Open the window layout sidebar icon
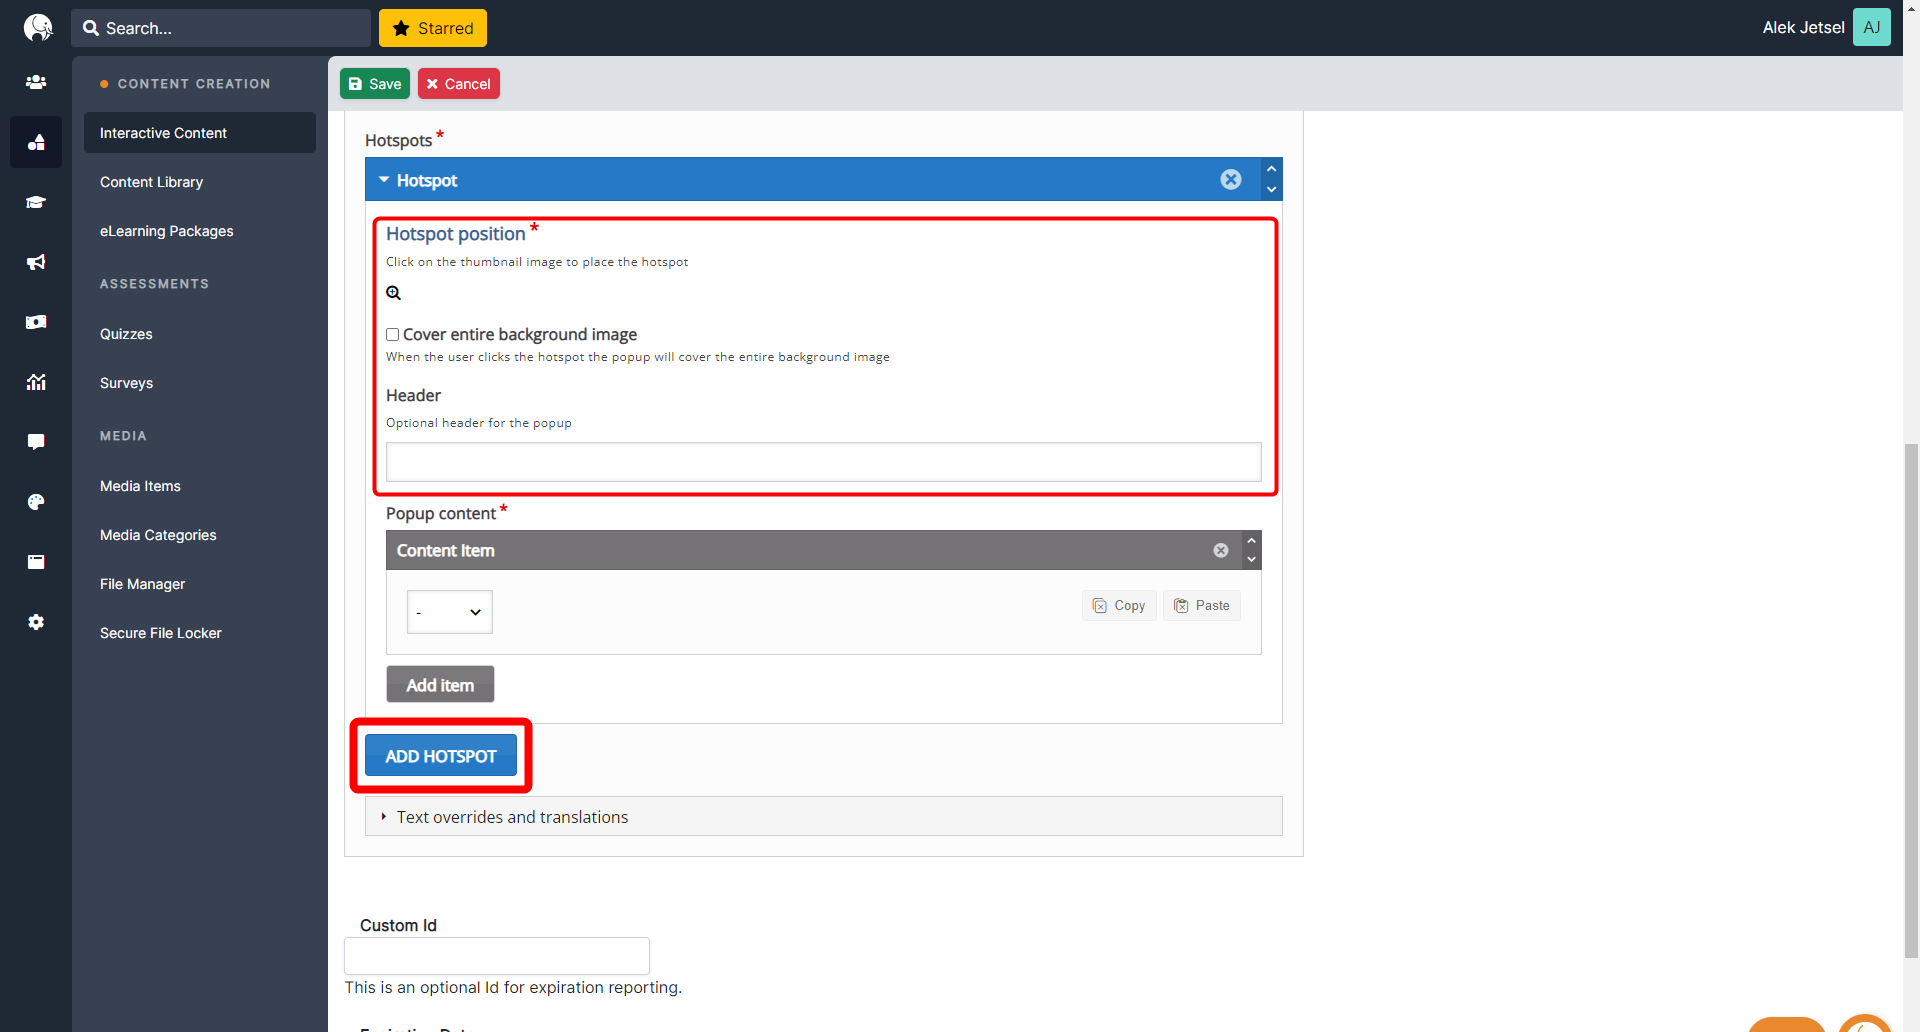Image resolution: width=1920 pixels, height=1032 pixels. pyautogui.click(x=36, y=562)
